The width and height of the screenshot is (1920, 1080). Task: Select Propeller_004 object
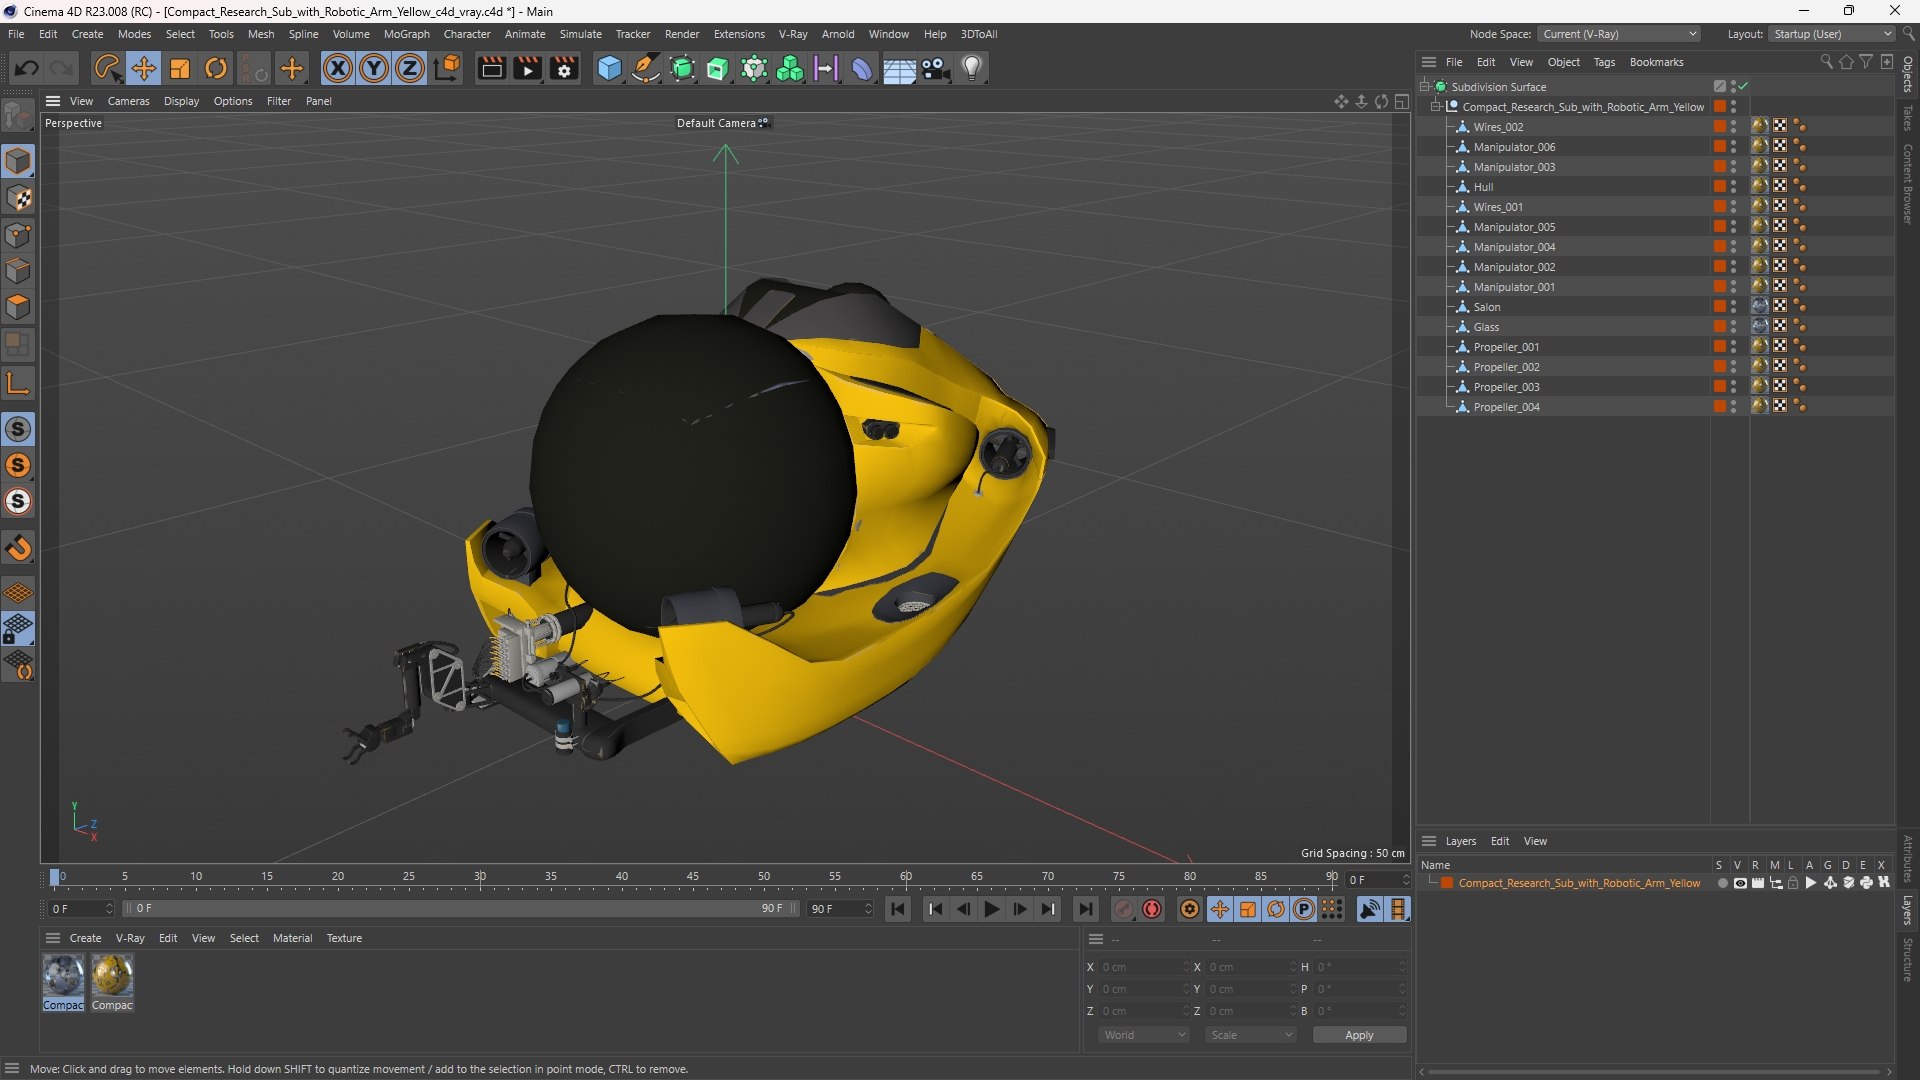(1506, 407)
